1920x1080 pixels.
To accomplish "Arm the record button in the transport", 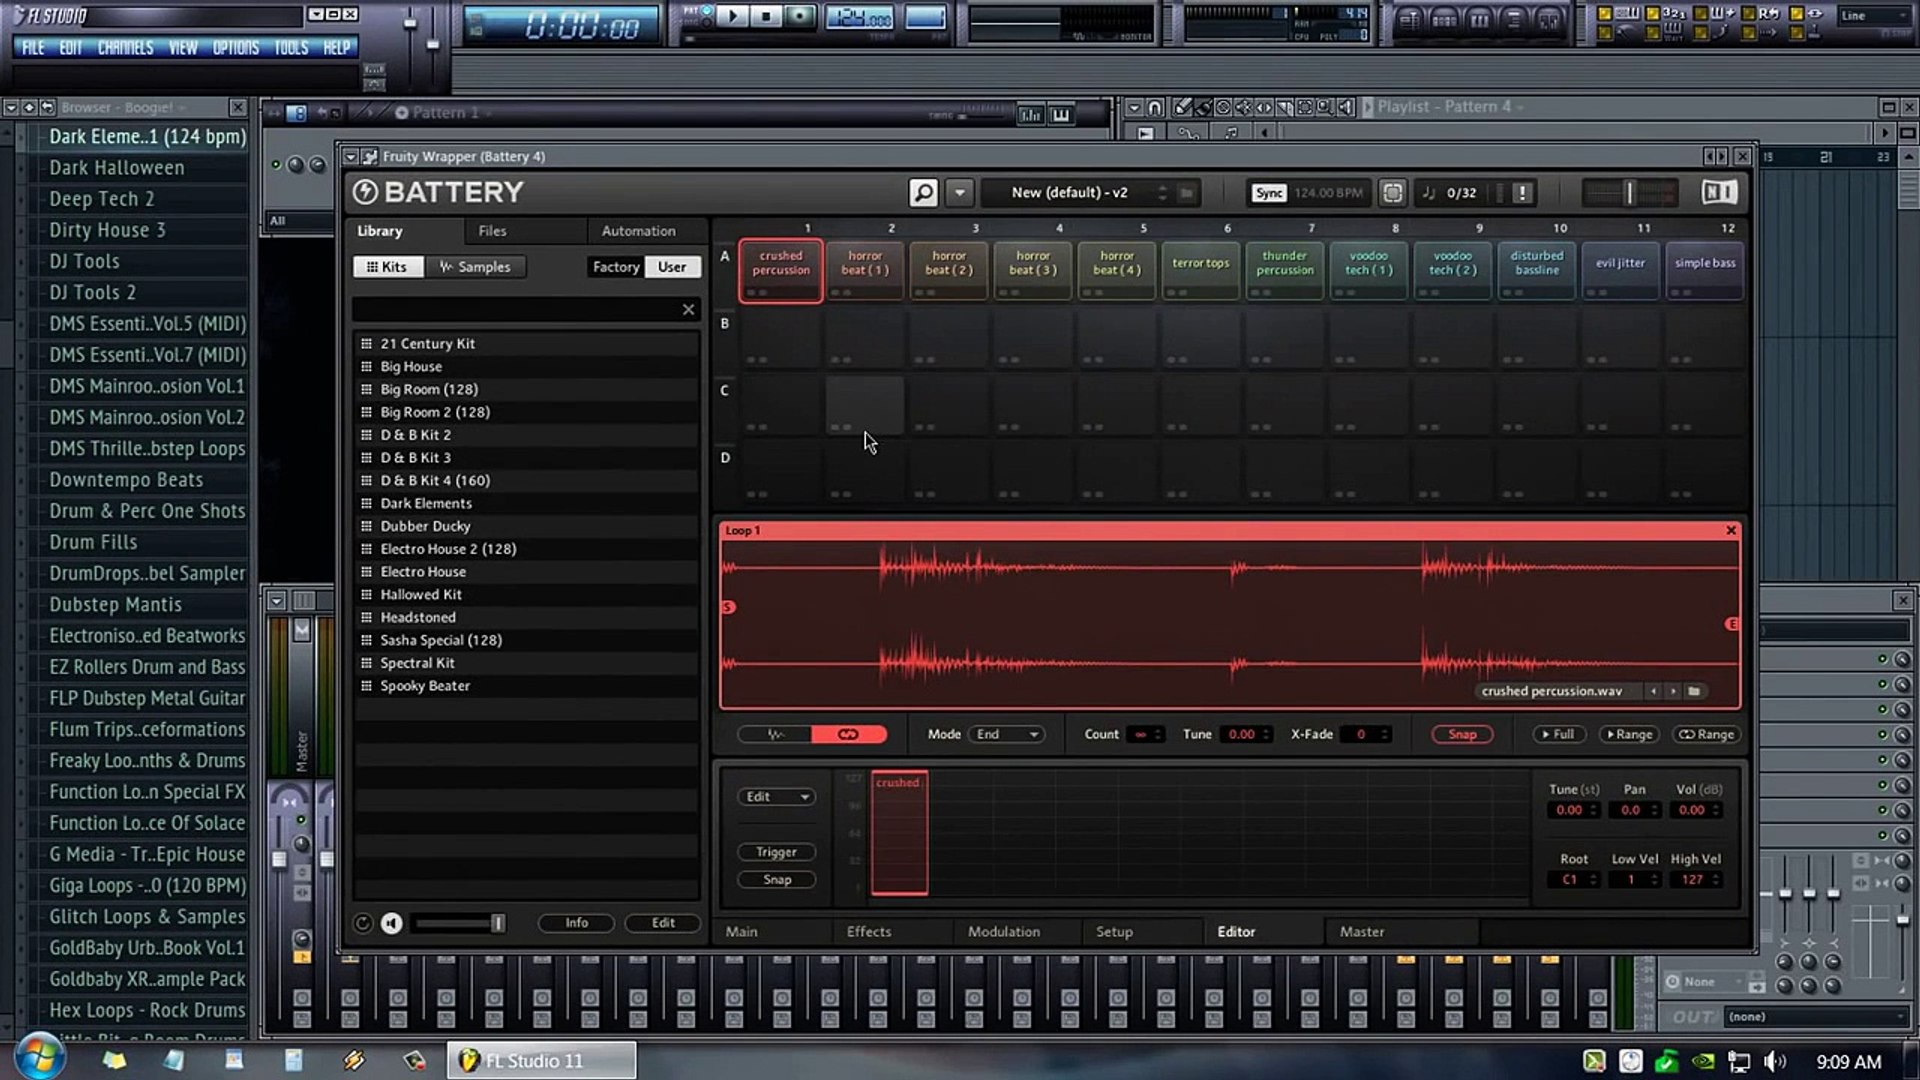I will point(799,16).
